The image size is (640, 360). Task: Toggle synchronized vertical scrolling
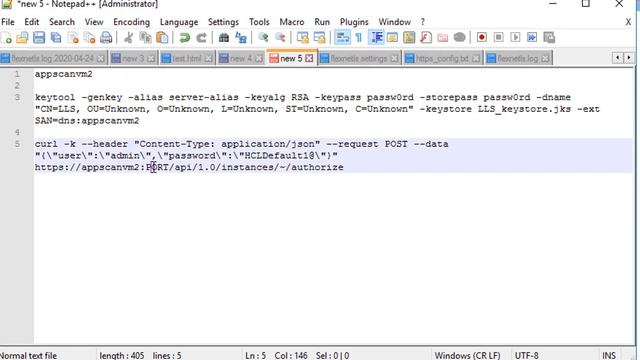[x=302, y=38]
